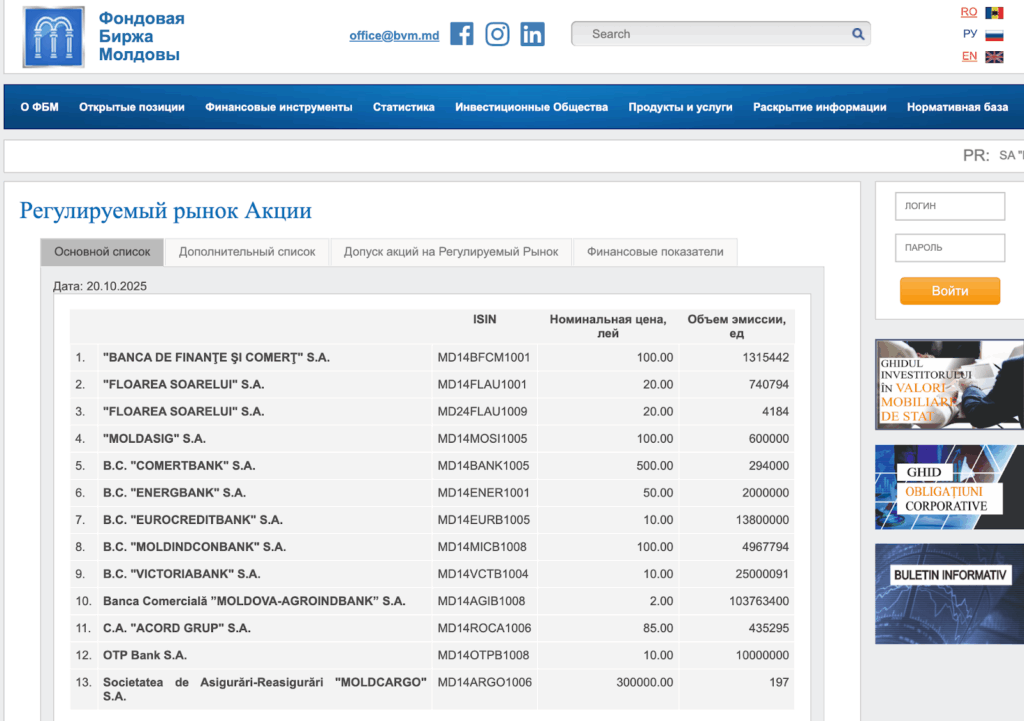Switch to Финансовые показатели tab
This screenshot has height=721, width=1024.
pyautogui.click(x=654, y=252)
